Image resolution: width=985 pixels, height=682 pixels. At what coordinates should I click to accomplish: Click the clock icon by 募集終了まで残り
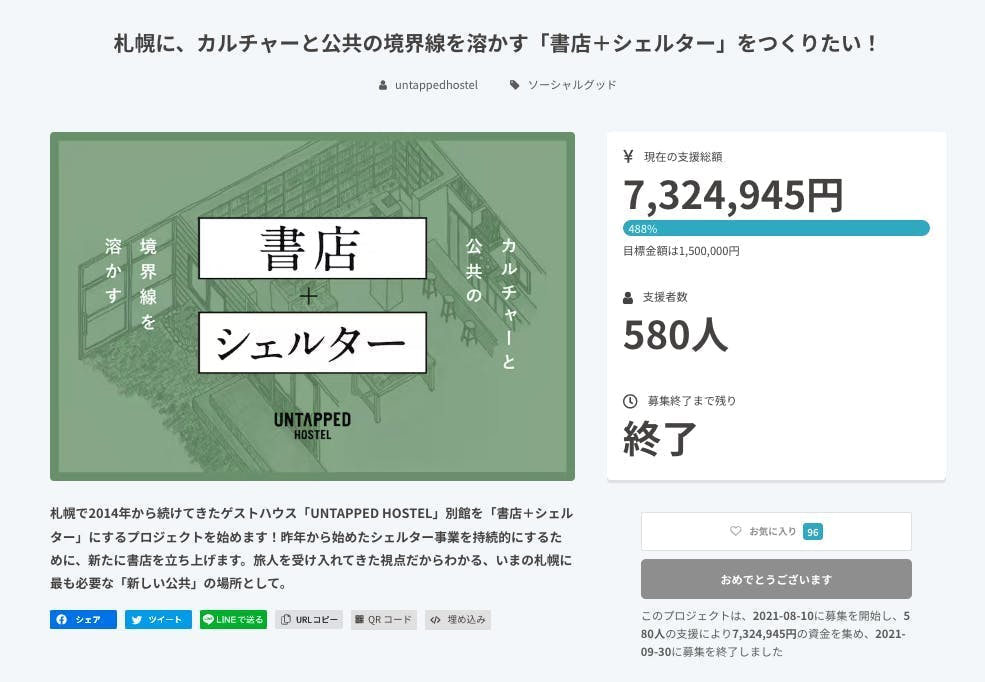tap(630, 401)
